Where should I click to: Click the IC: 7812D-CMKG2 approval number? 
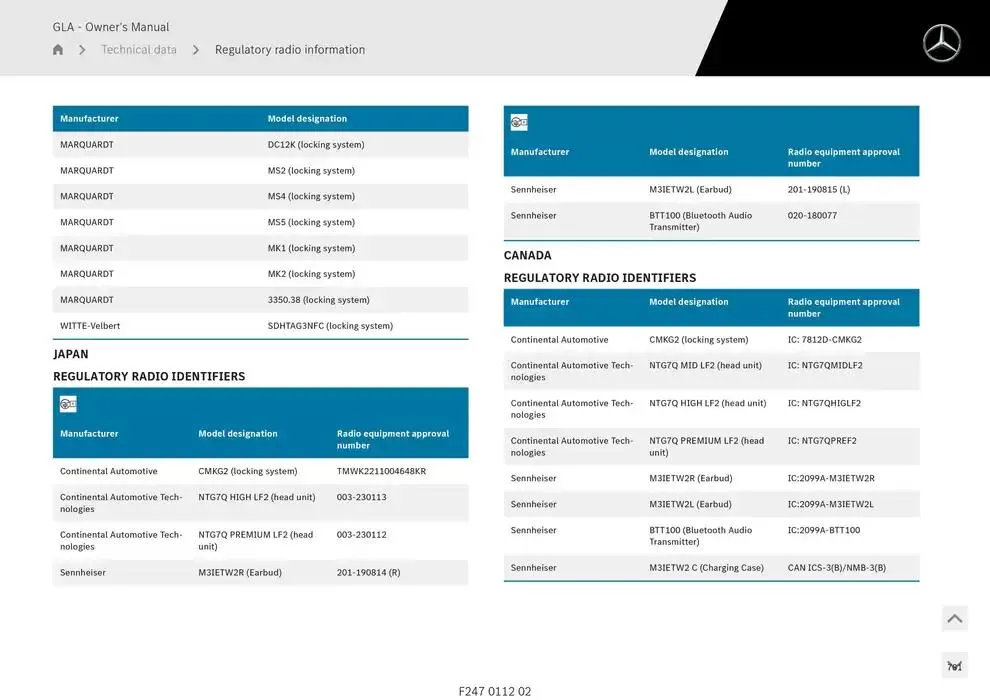(824, 340)
